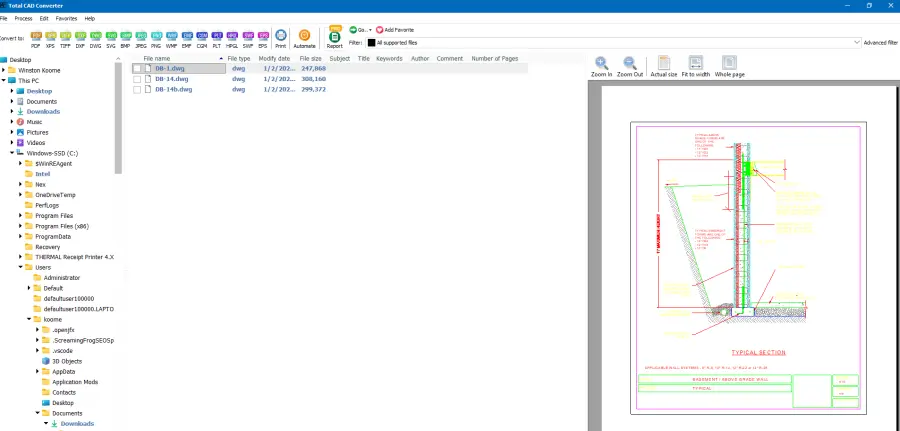The image size is (900, 431).
Task: Select the checkbox next to DB-14b.dwg
Action: [137, 90]
